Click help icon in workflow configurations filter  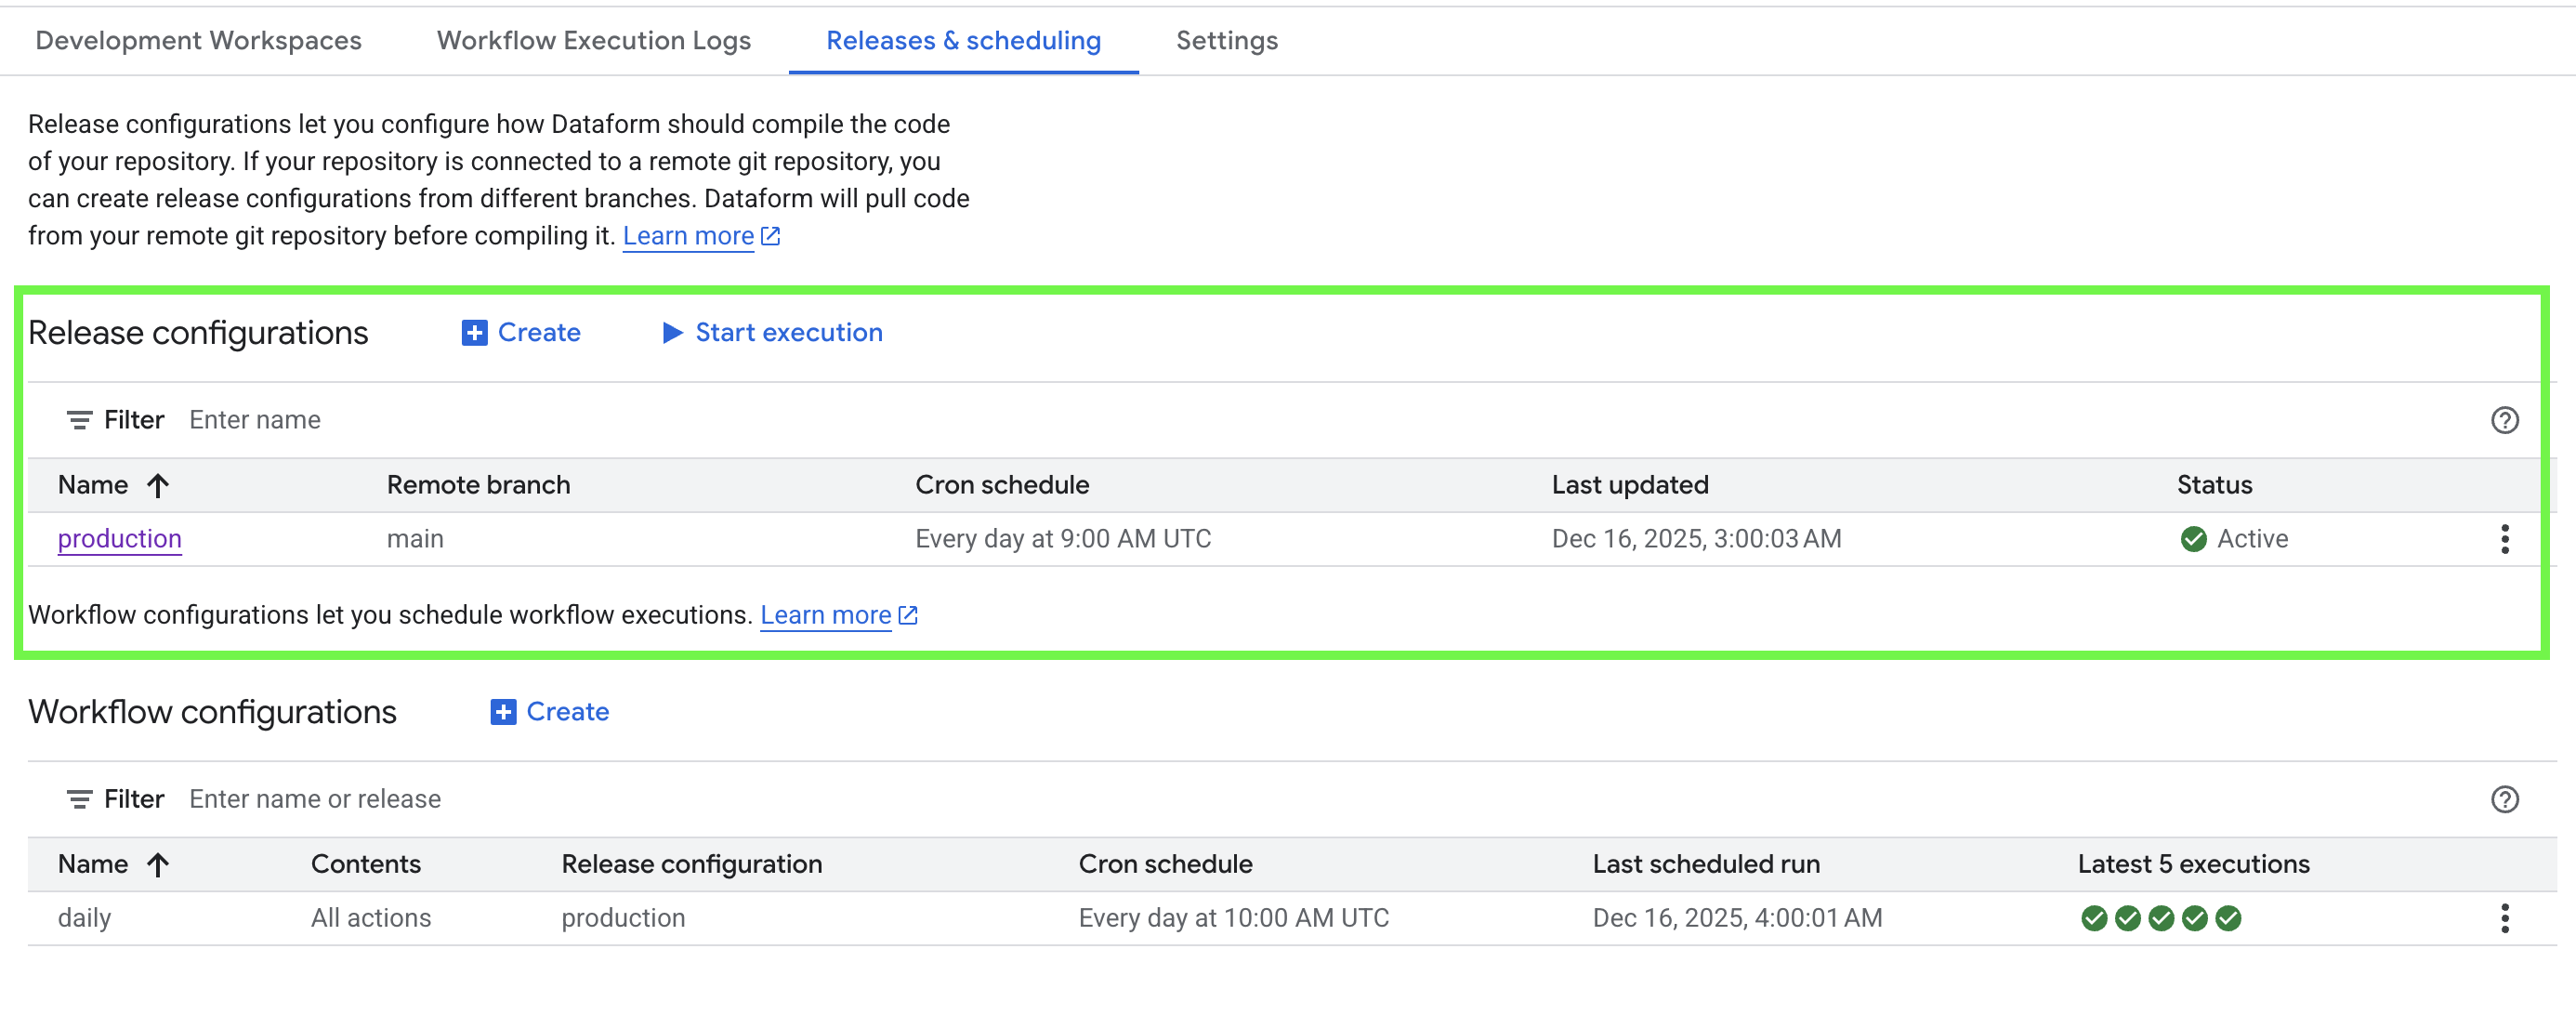(2503, 799)
